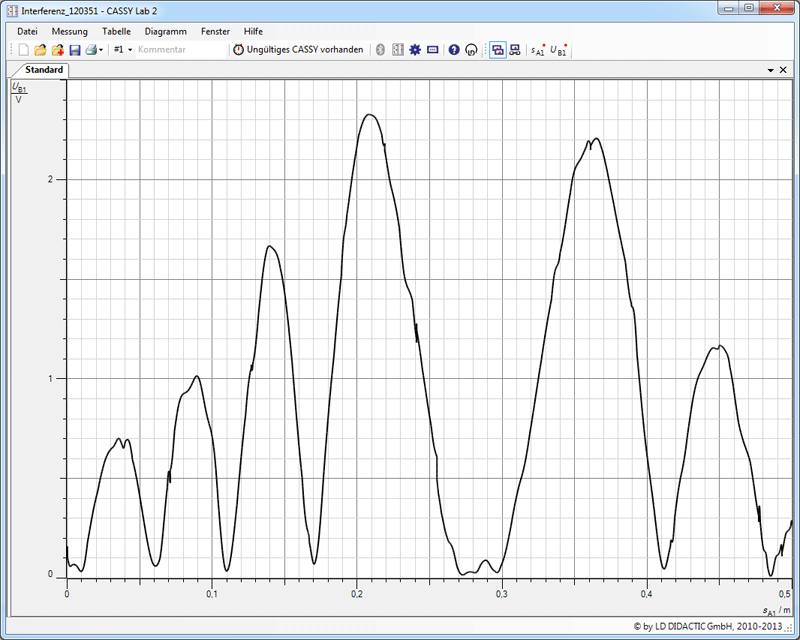Close the Standard diagram panel
The width and height of the screenshot is (800, 640).
(784, 71)
